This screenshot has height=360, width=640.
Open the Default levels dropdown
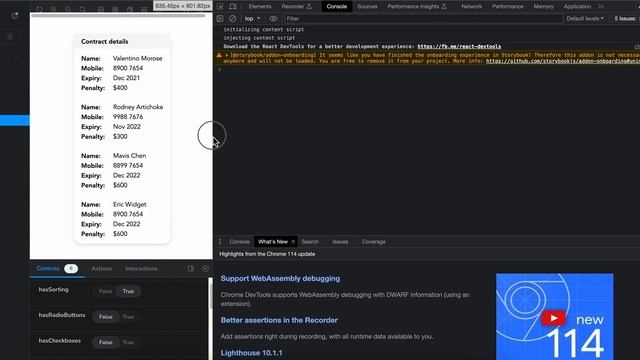pyautogui.click(x=585, y=19)
